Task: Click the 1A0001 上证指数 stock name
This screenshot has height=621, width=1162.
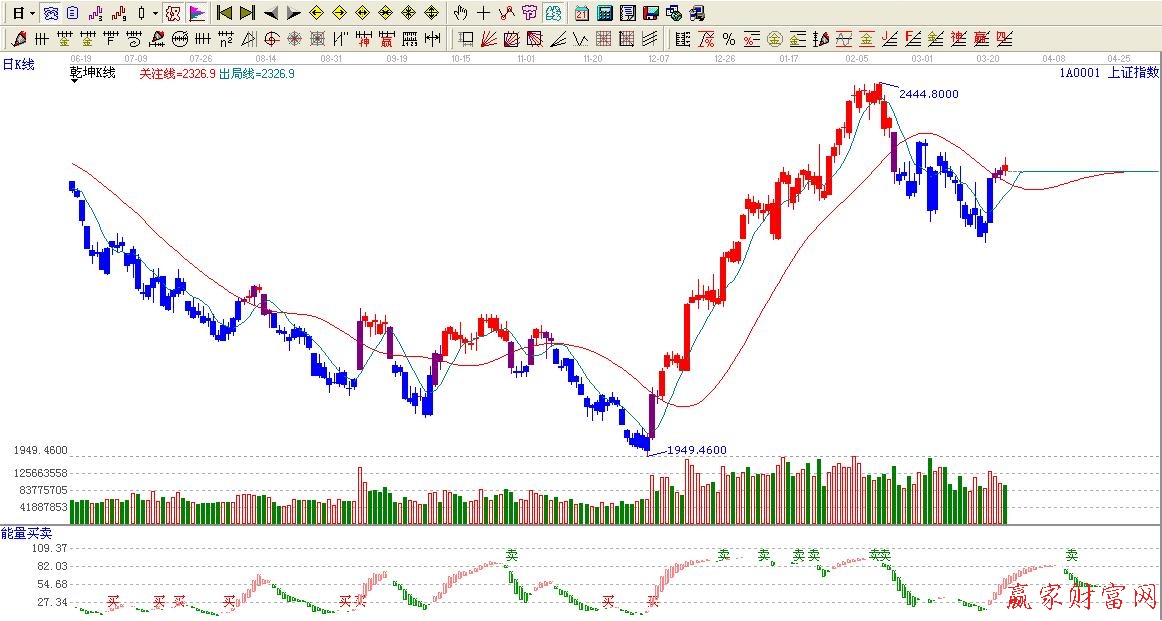Action: (1108, 72)
